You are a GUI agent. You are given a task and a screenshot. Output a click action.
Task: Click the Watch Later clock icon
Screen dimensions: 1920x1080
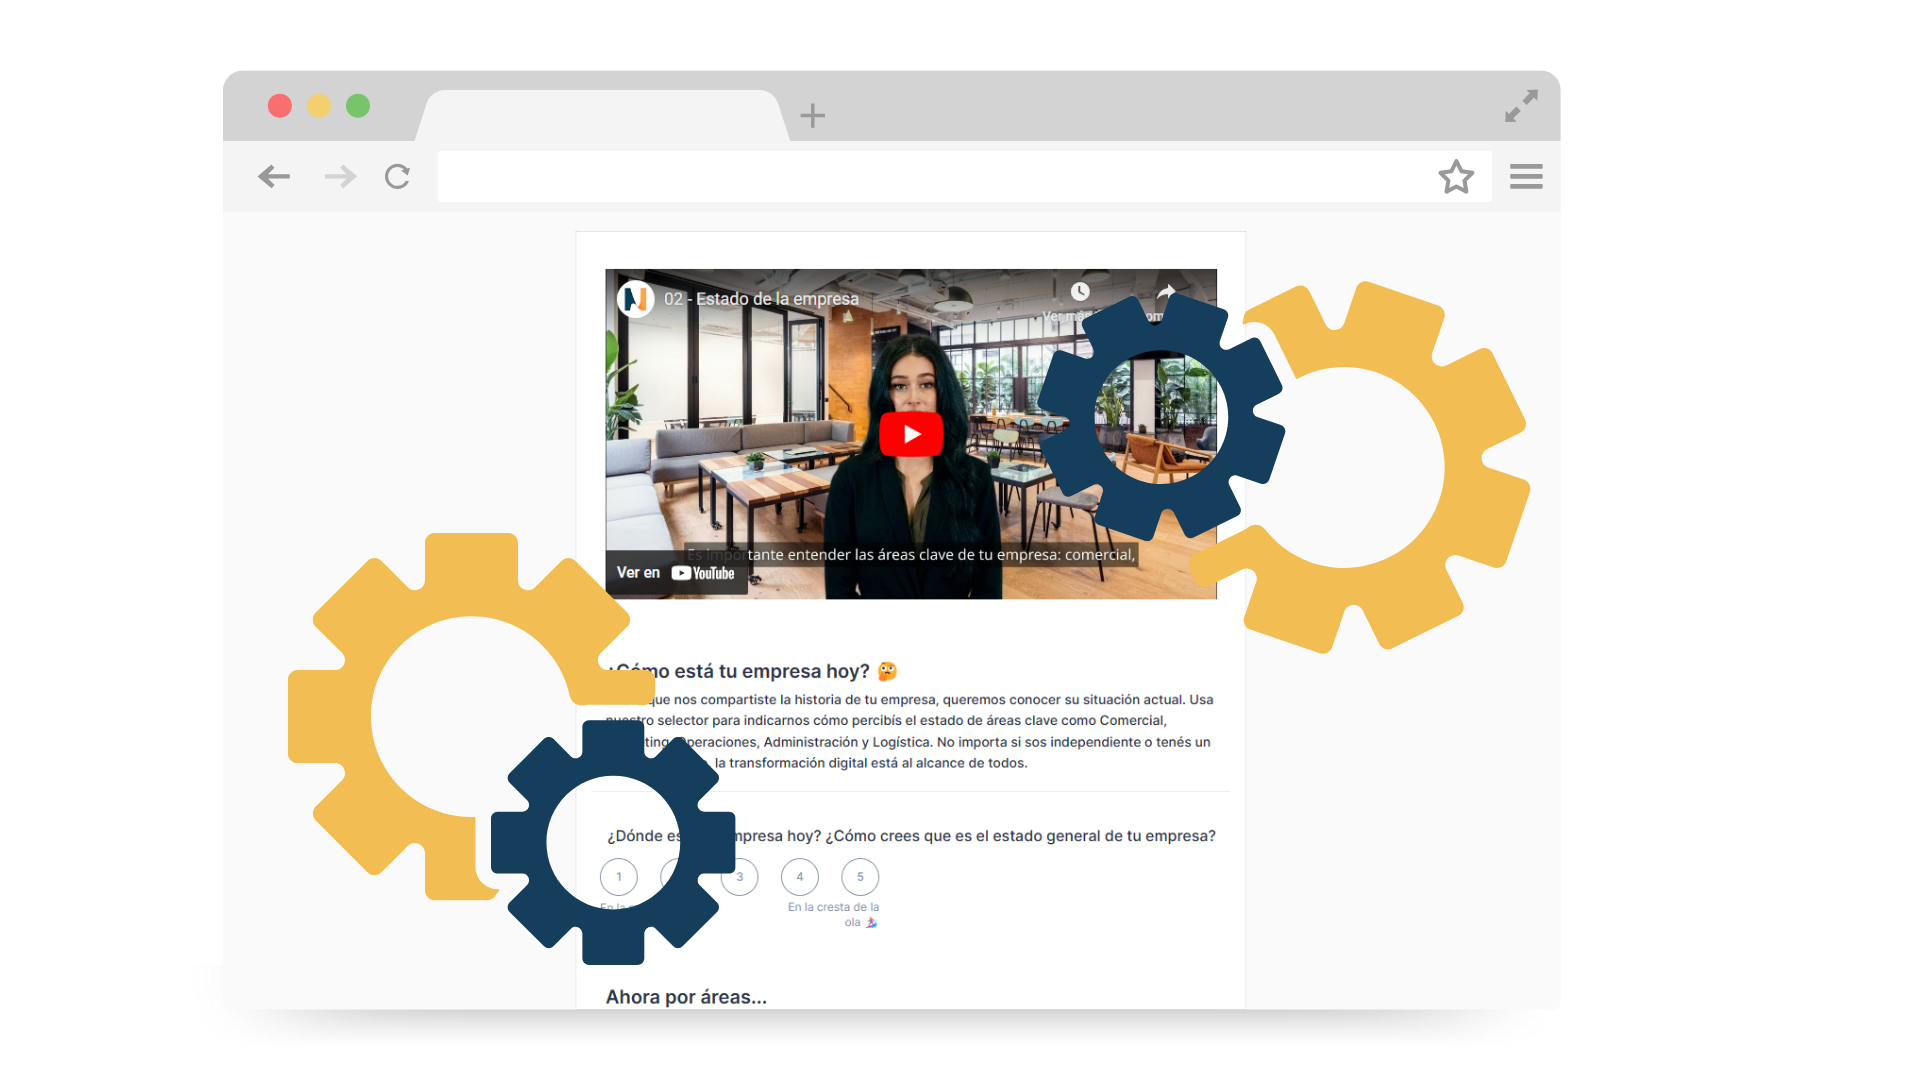point(1080,291)
